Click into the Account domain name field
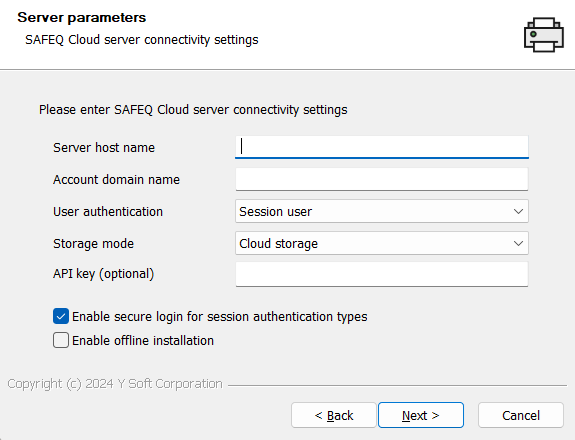Screen dimensions: 575x440 [382, 179]
